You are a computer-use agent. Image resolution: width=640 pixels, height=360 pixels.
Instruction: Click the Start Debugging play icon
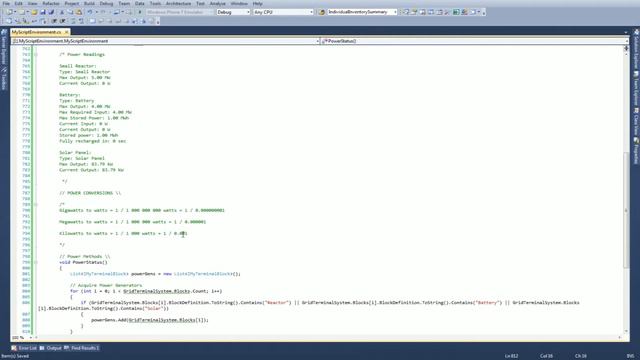(x=140, y=12)
